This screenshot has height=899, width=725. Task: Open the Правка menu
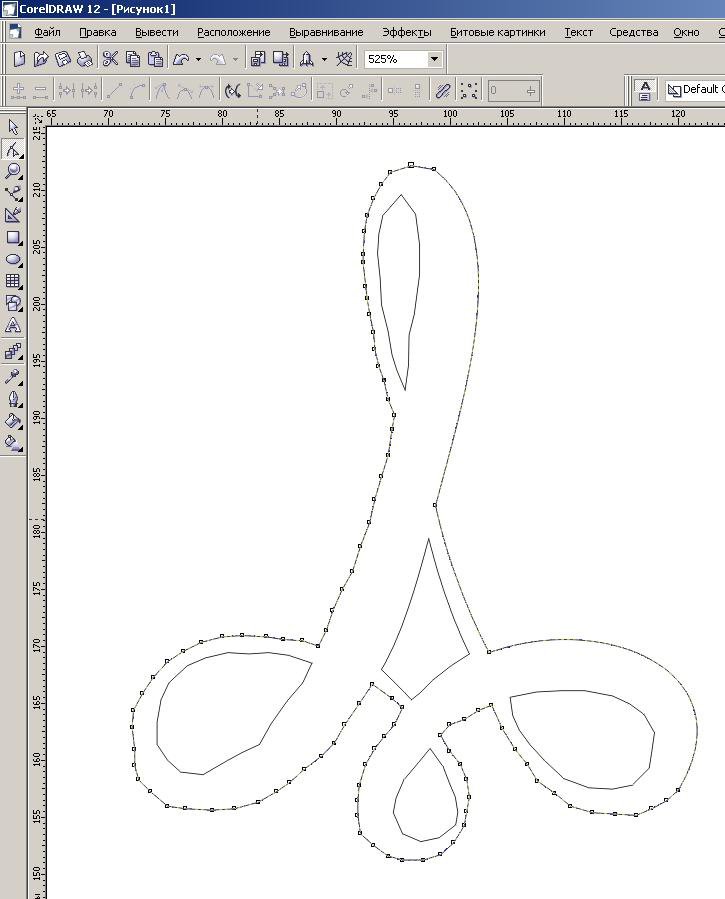97,32
